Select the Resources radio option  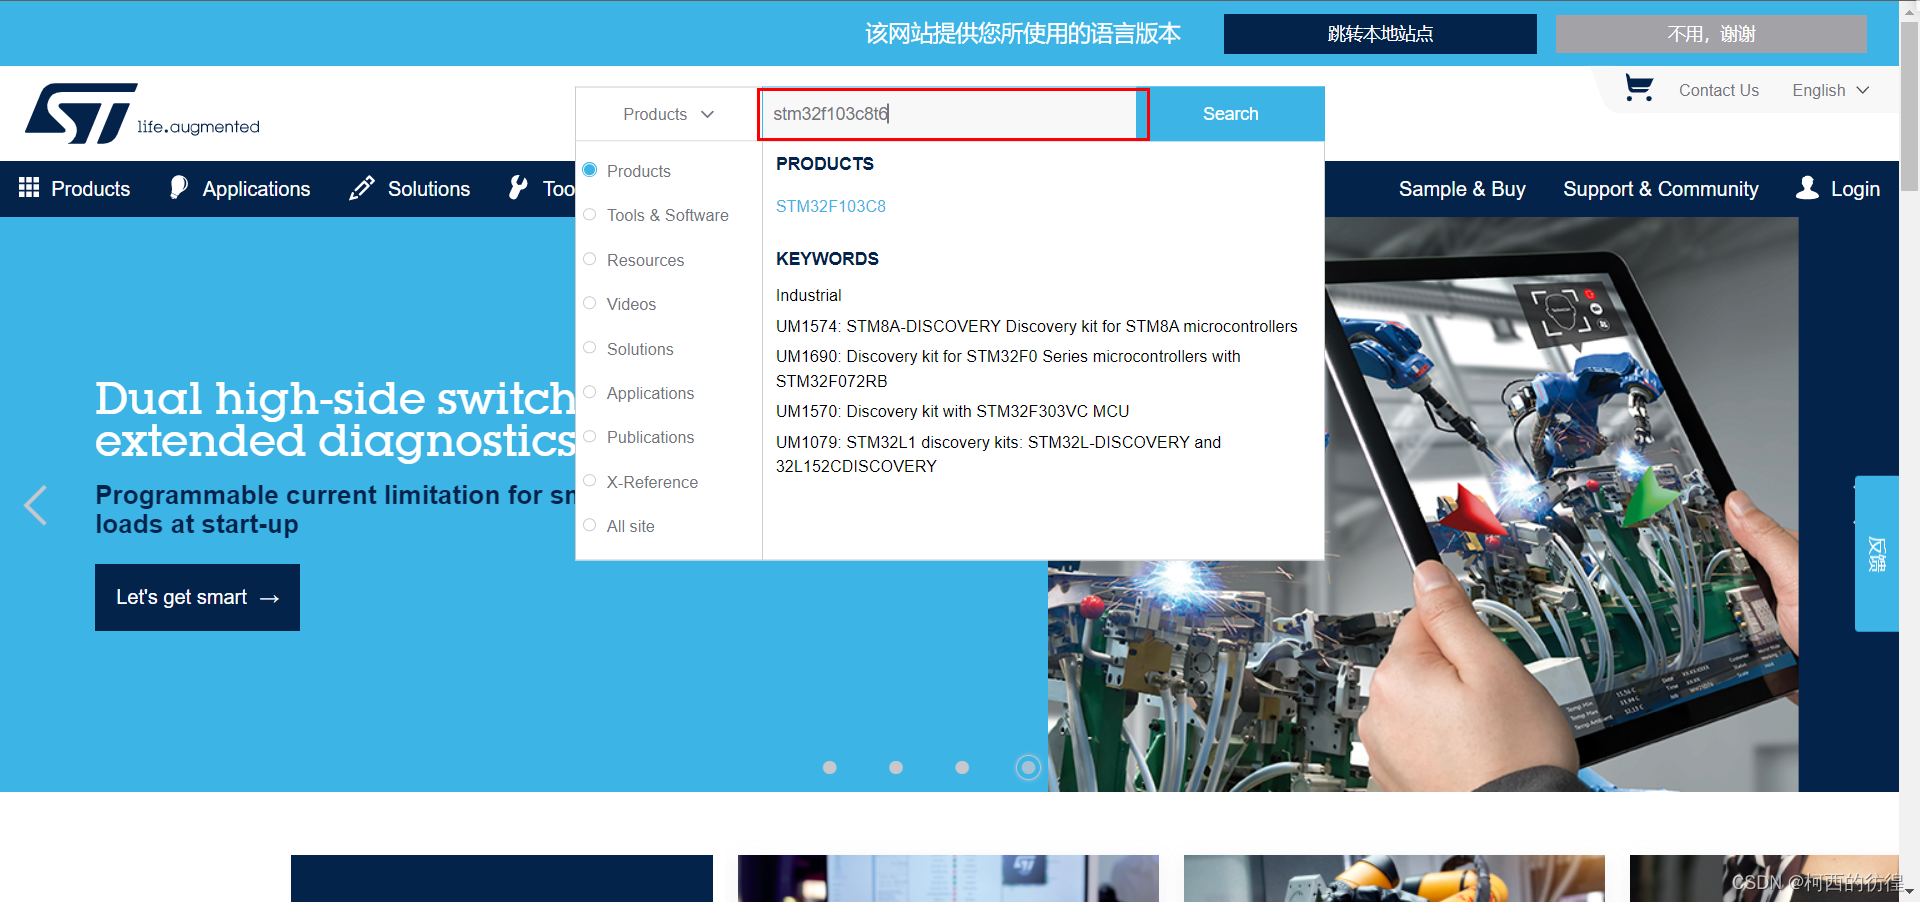[x=590, y=259]
